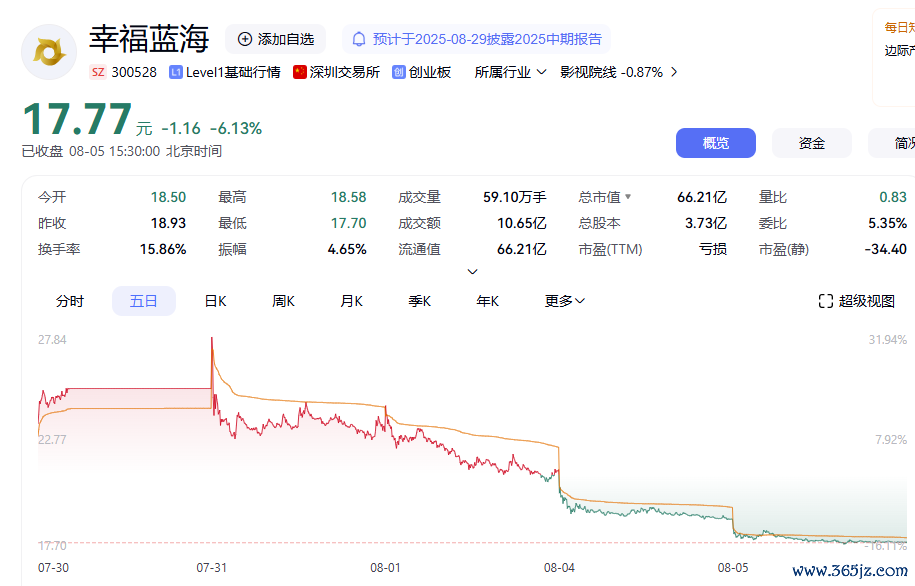Click the right arrow after 影视院线 -0.87%
This screenshot has height=586, width=915.
pos(674,72)
